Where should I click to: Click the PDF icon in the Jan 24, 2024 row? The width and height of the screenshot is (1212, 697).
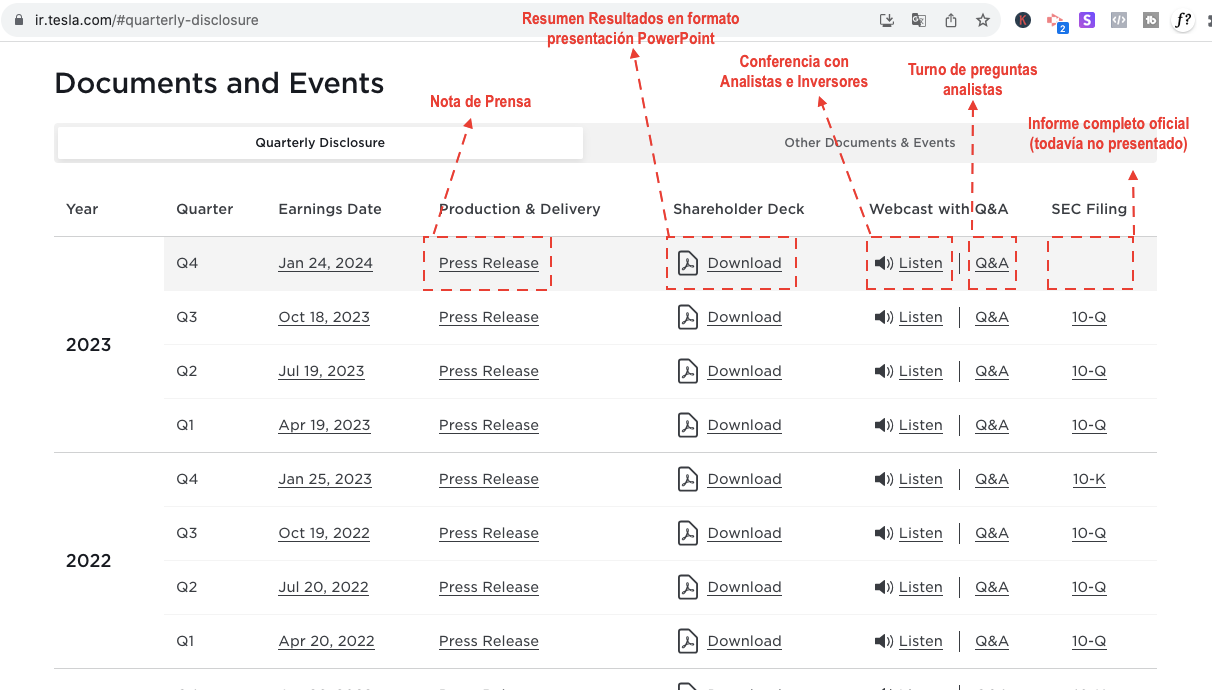coord(687,263)
